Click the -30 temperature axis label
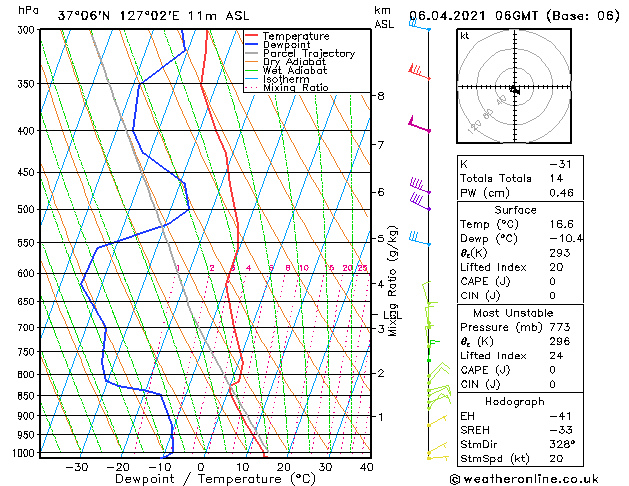This screenshot has height=486, width=629. pos(77,467)
